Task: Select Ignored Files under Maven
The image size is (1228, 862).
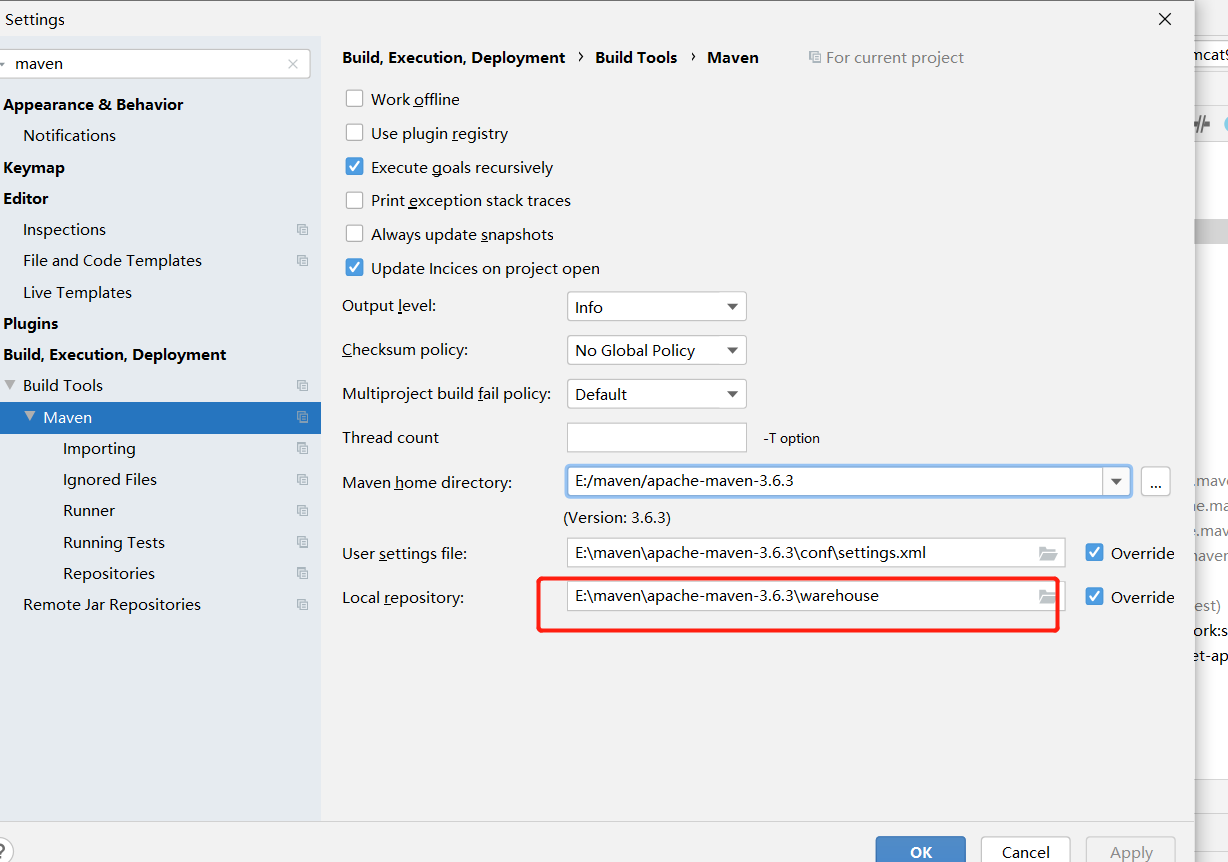Action: pyautogui.click(x=110, y=480)
